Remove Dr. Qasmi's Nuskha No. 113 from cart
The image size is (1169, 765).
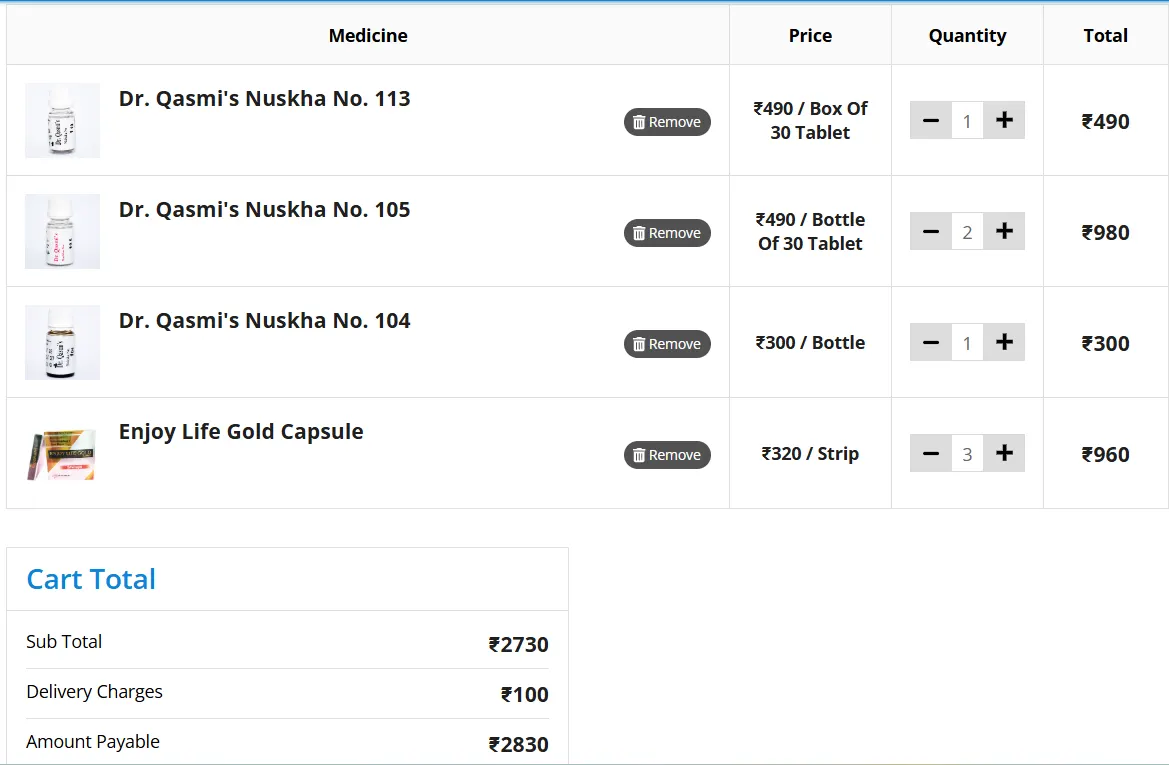[x=667, y=122]
